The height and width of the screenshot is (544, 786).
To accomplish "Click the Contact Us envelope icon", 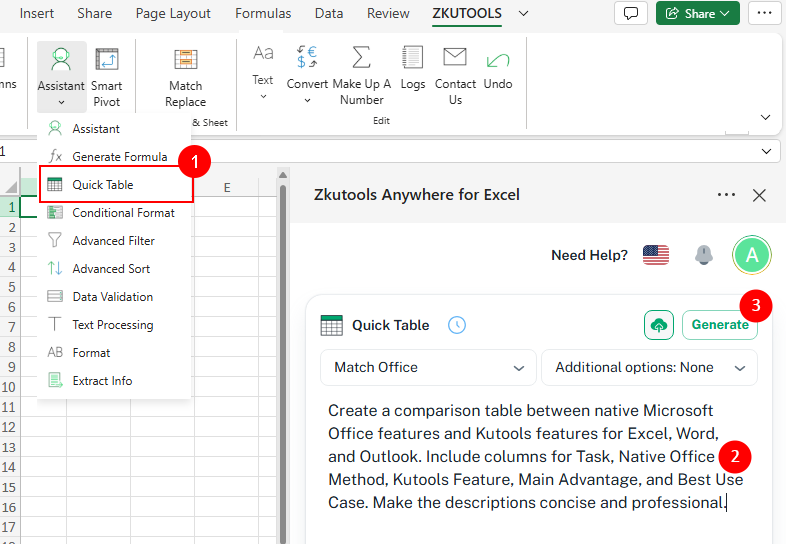I will pyautogui.click(x=455, y=57).
